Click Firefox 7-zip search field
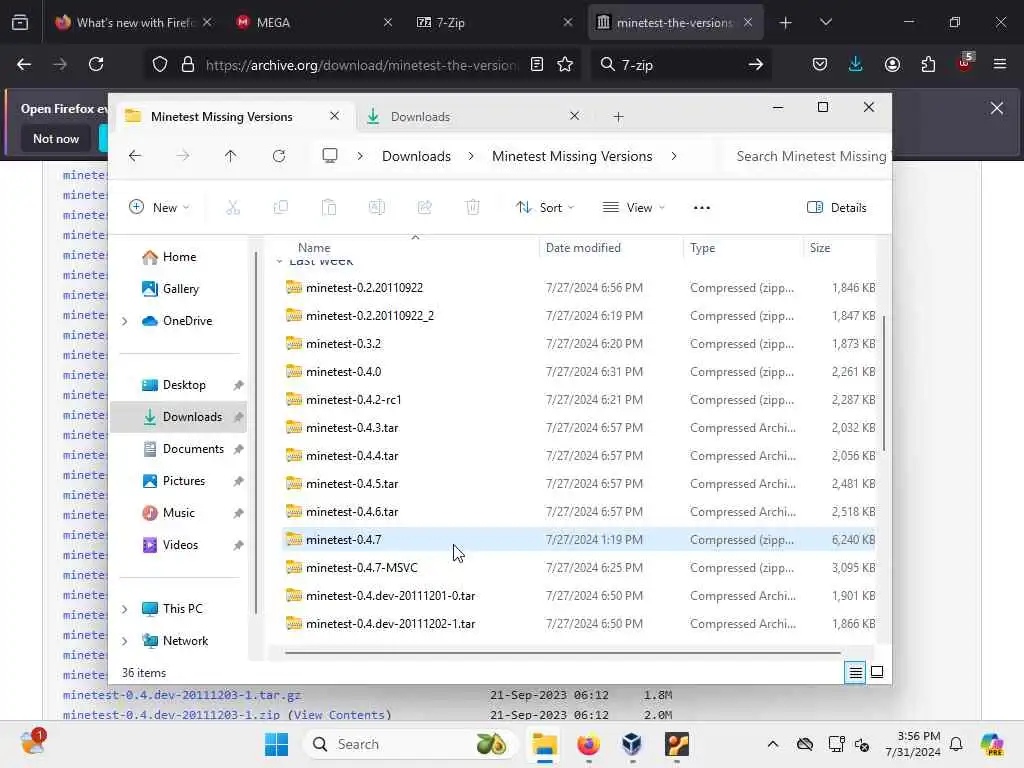Image resolution: width=1024 pixels, height=768 pixels. pos(680,64)
